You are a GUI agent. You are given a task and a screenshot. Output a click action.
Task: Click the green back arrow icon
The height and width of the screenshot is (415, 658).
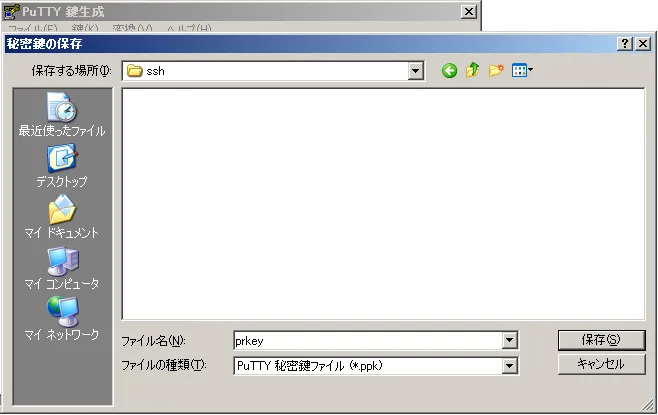450,71
